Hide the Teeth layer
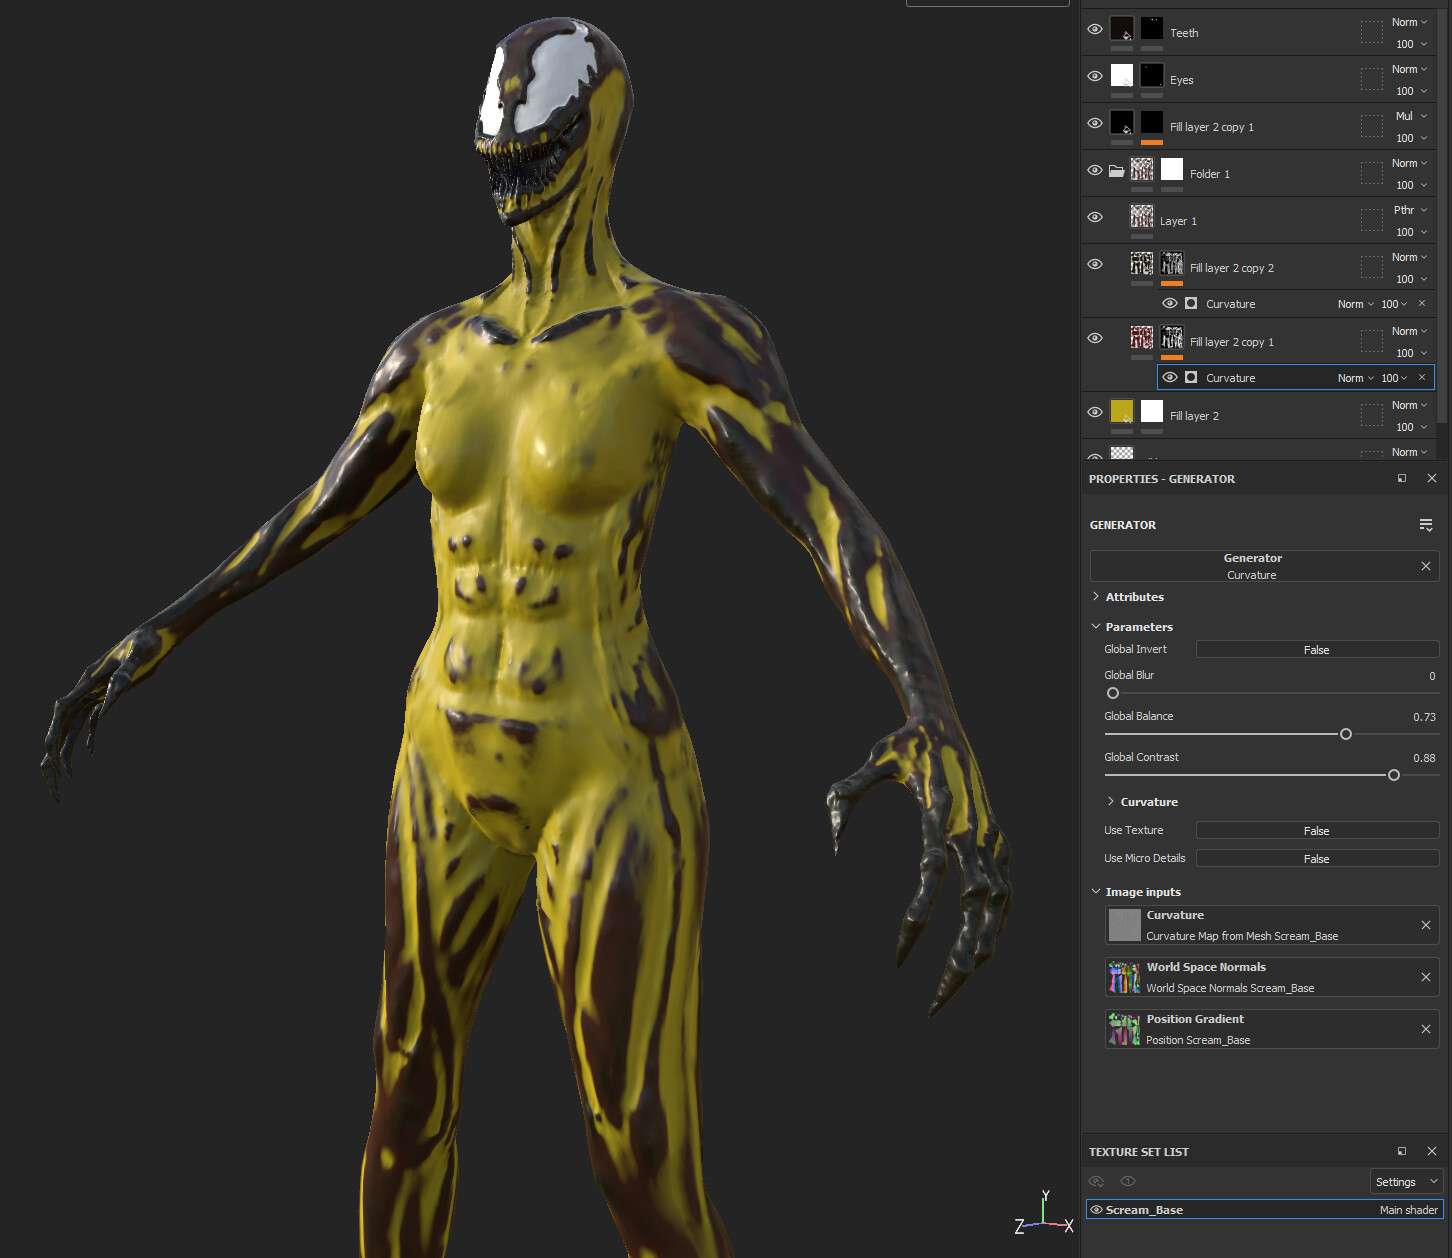1452x1258 pixels. 1095,30
